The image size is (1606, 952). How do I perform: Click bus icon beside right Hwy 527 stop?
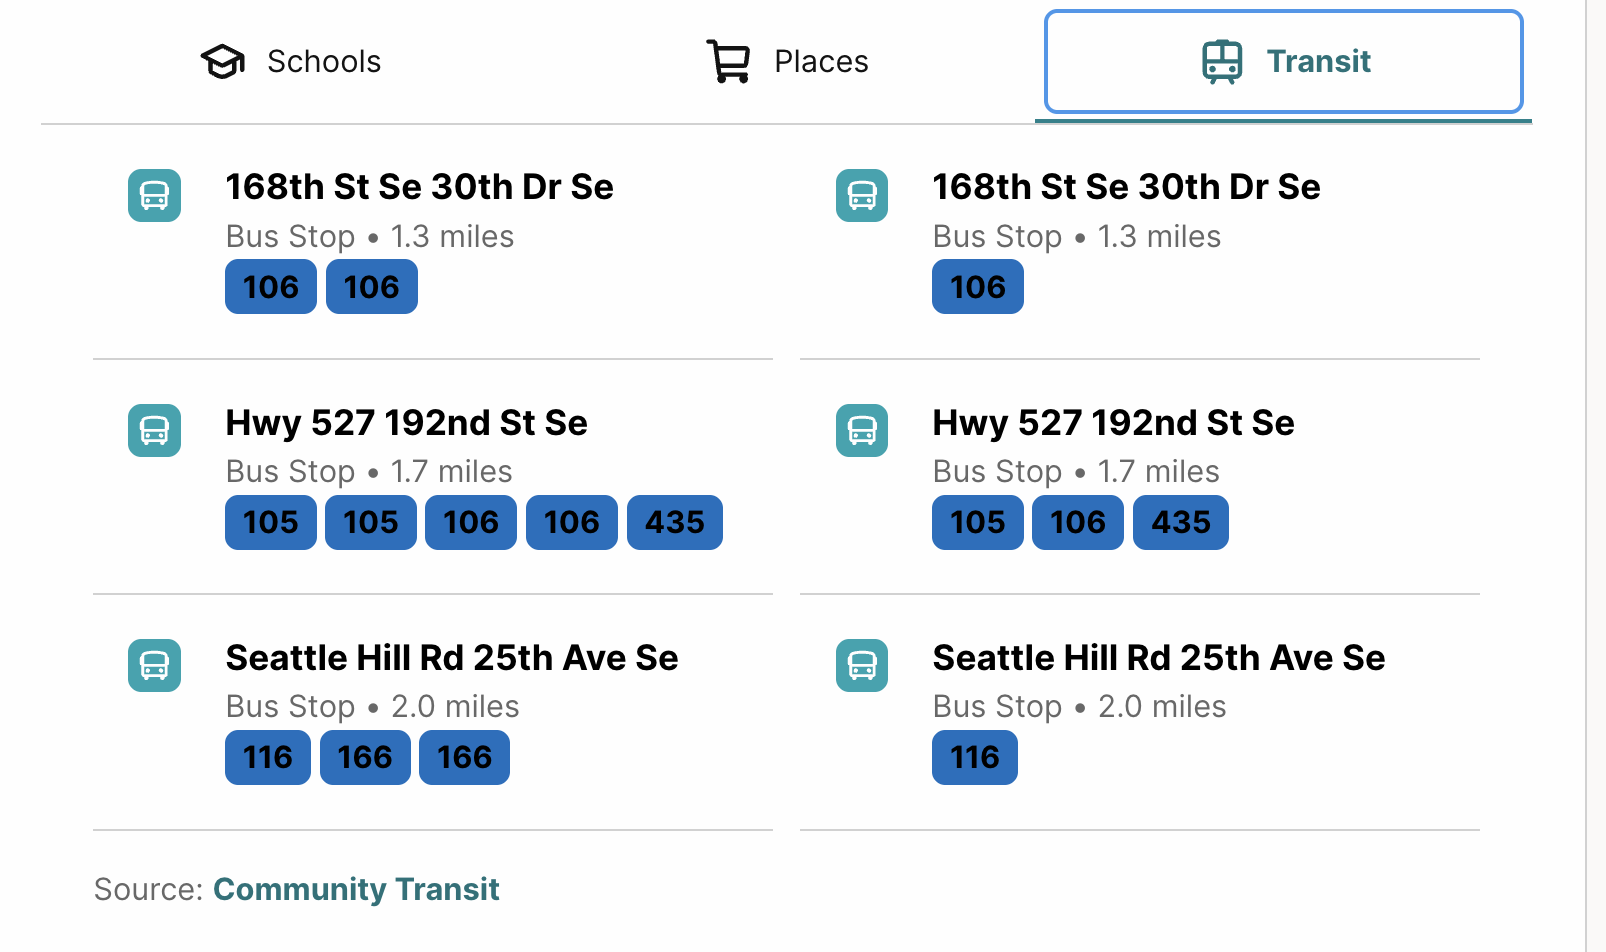pyautogui.click(x=862, y=430)
